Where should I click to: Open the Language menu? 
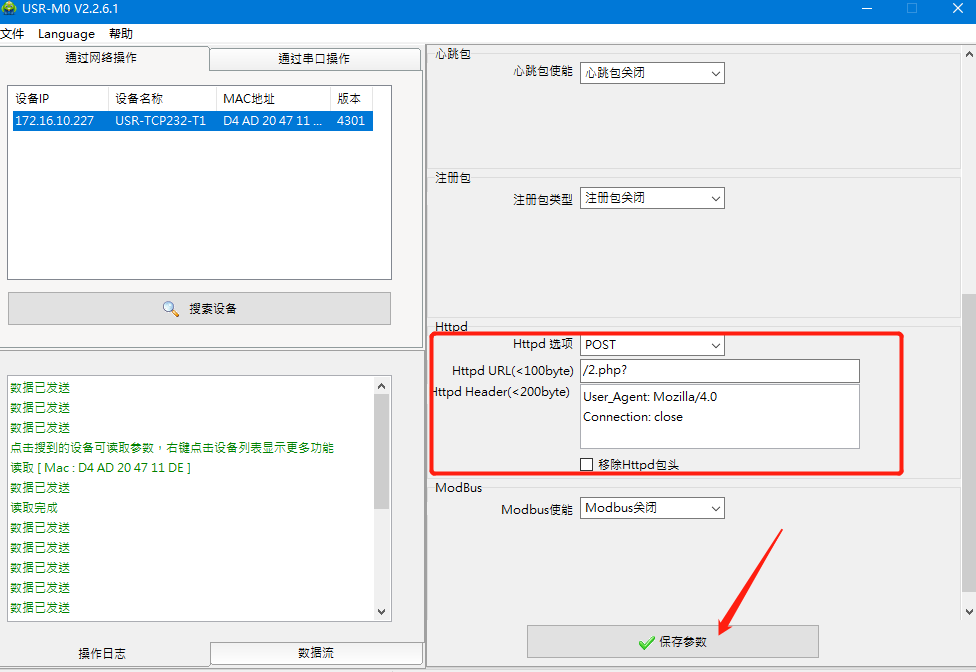(66, 34)
